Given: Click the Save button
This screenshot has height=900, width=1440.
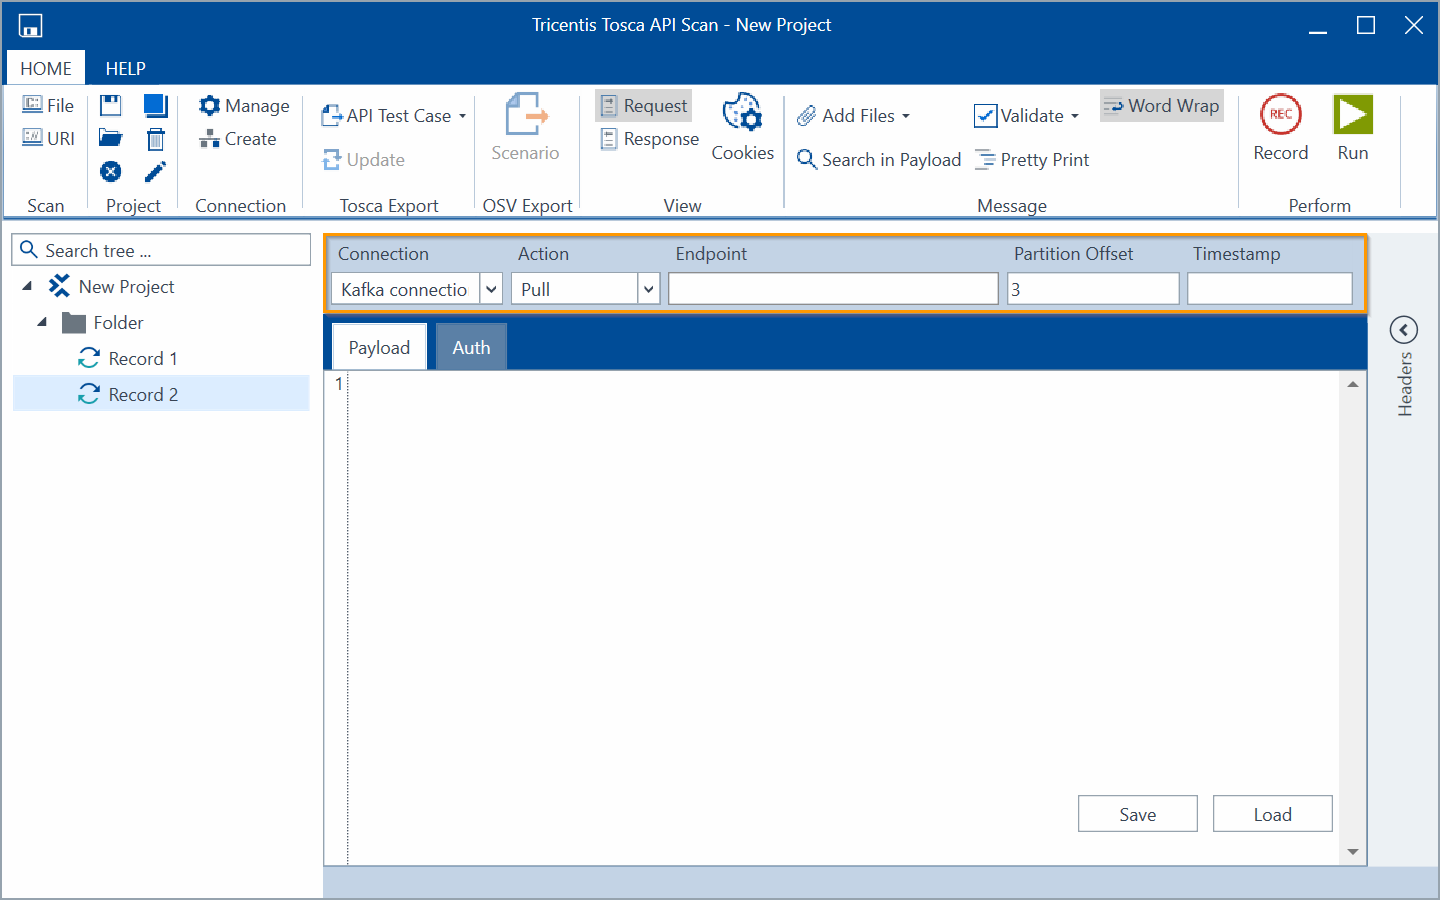Looking at the screenshot, I should 1137,814.
